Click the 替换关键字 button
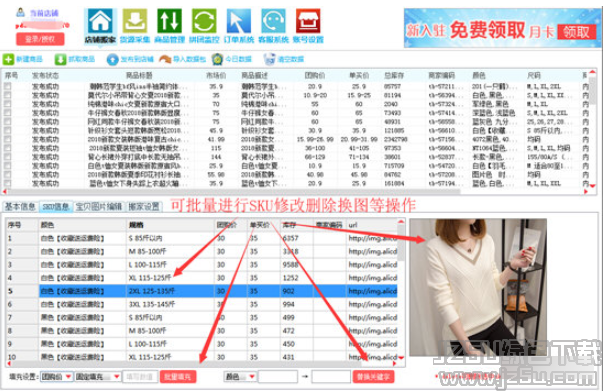This screenshot has width=603, height=391. 373,377
